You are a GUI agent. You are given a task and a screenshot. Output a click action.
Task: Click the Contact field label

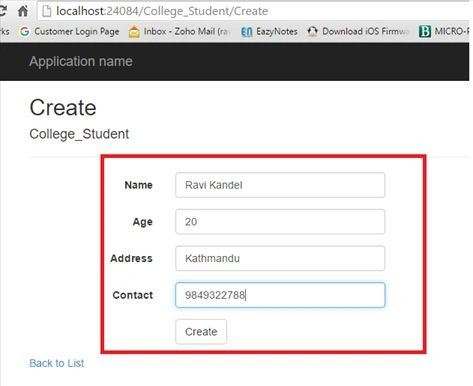pyautogui.click(x=133, y=295)
